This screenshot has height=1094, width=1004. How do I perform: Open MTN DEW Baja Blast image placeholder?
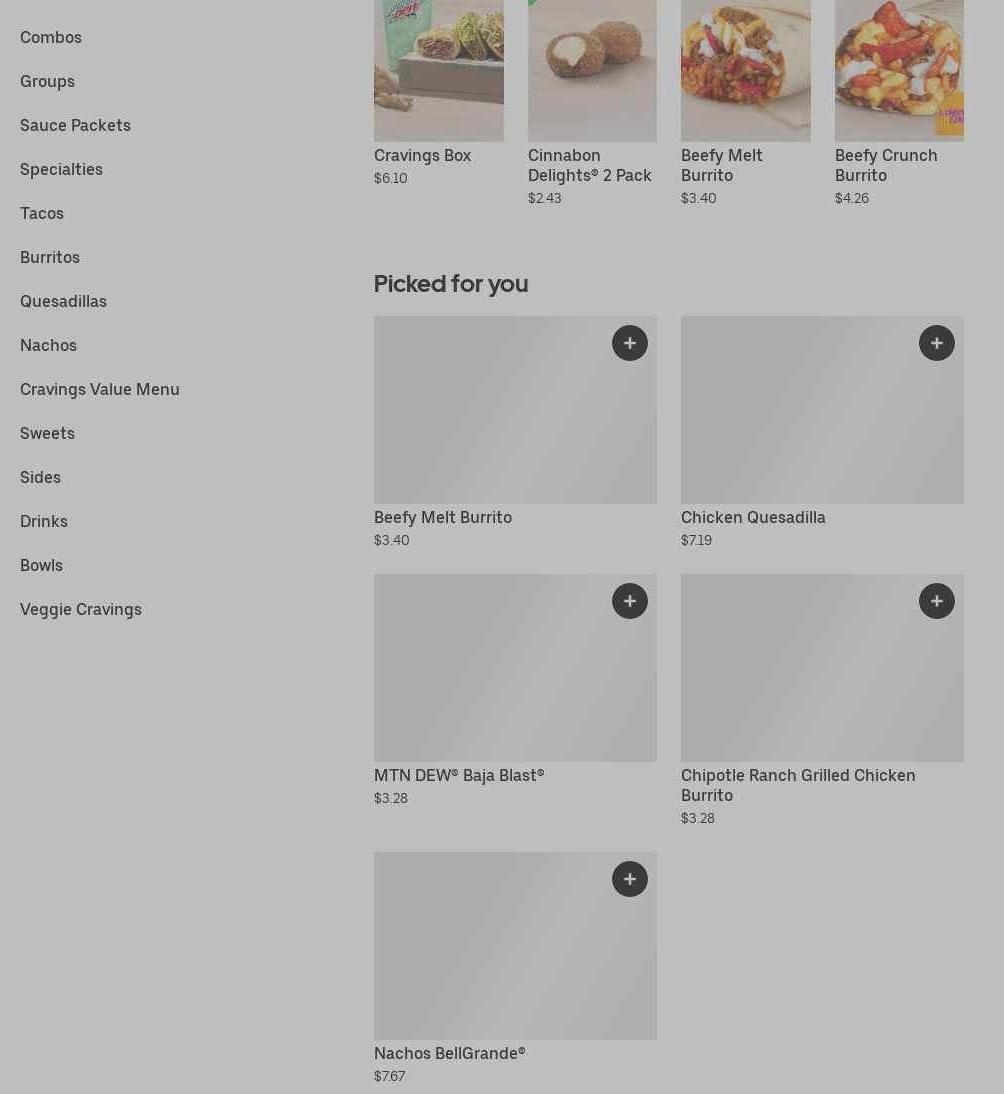(x=515, y=668)
